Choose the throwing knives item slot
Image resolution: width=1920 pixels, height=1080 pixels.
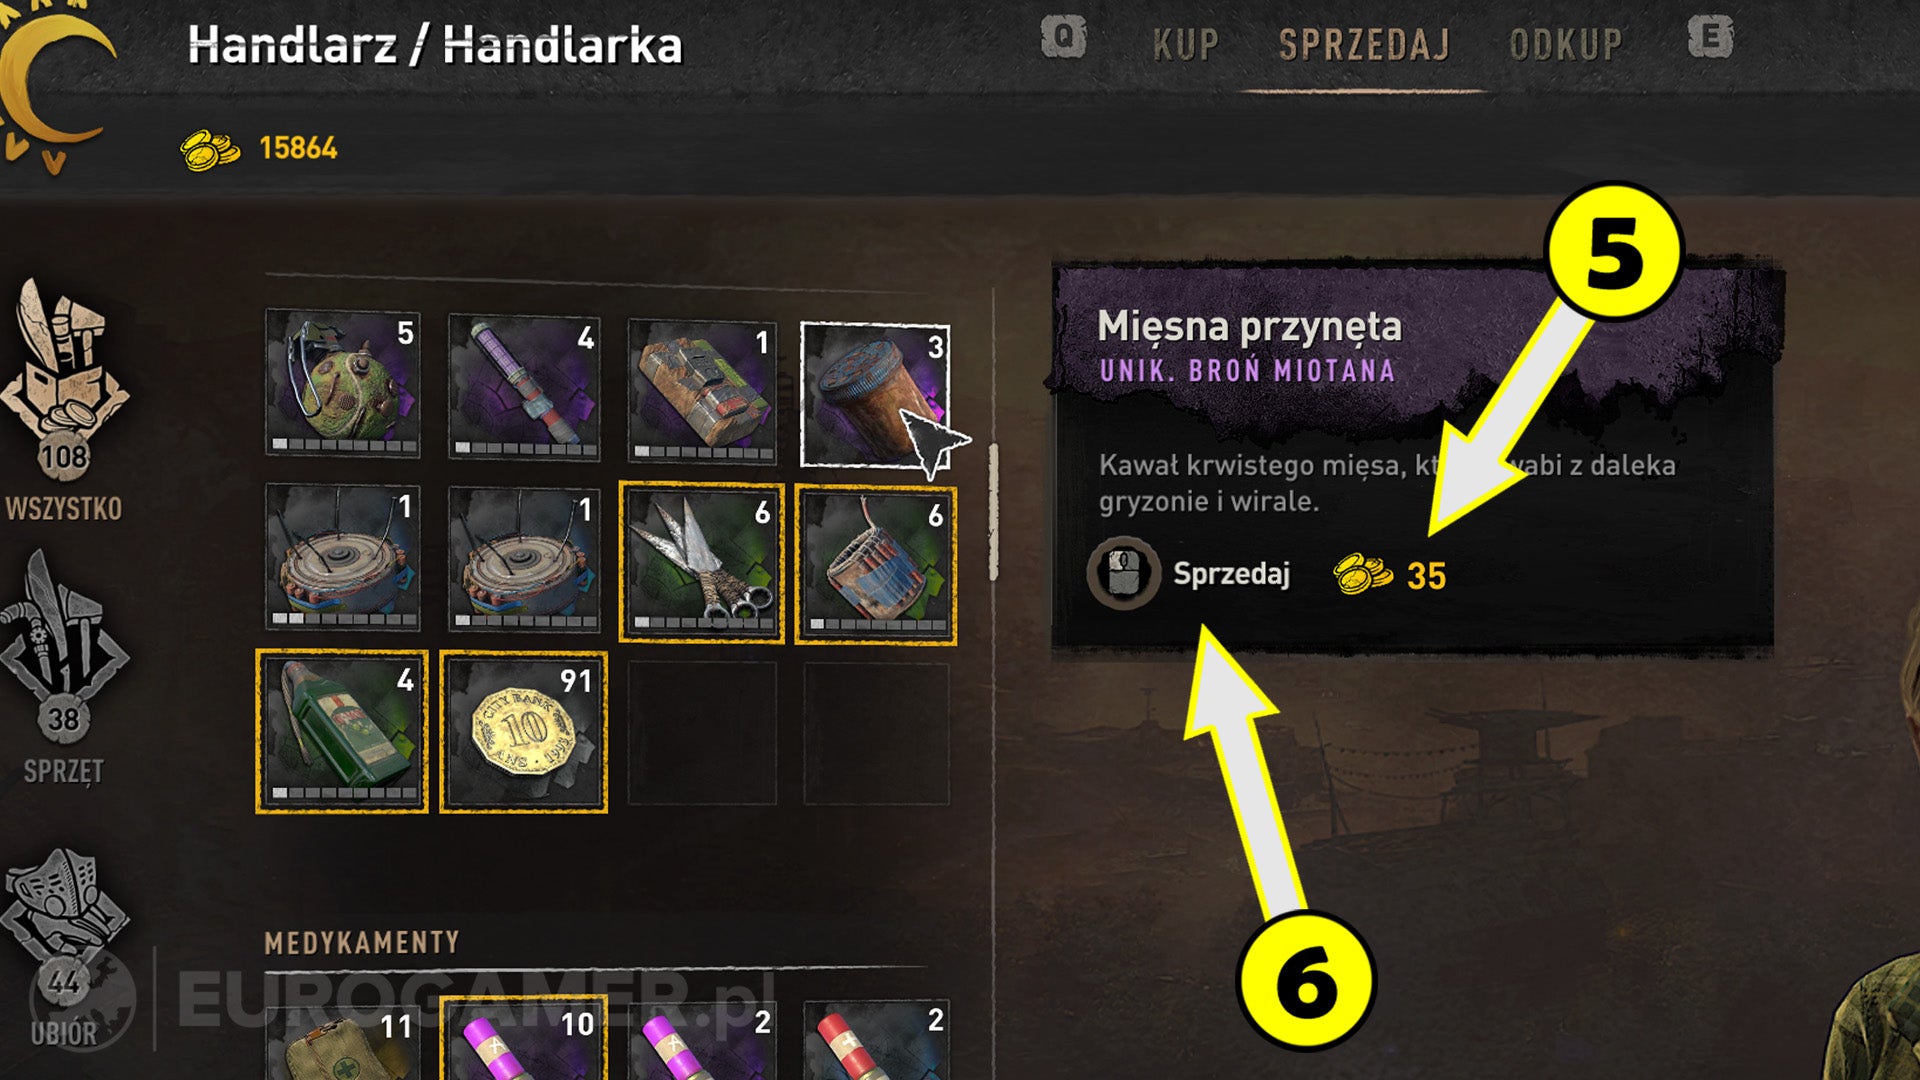point(701,561)
